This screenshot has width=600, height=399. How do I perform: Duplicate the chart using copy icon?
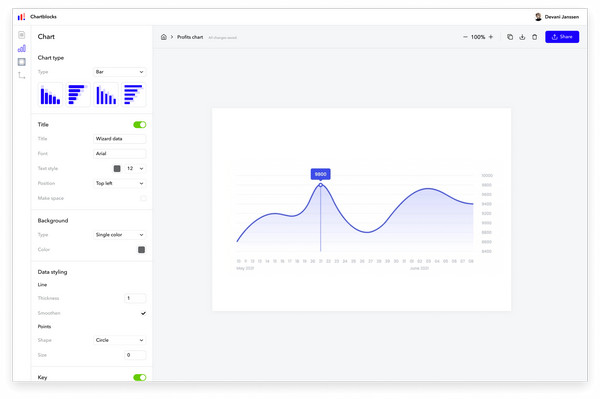[510, 37]
